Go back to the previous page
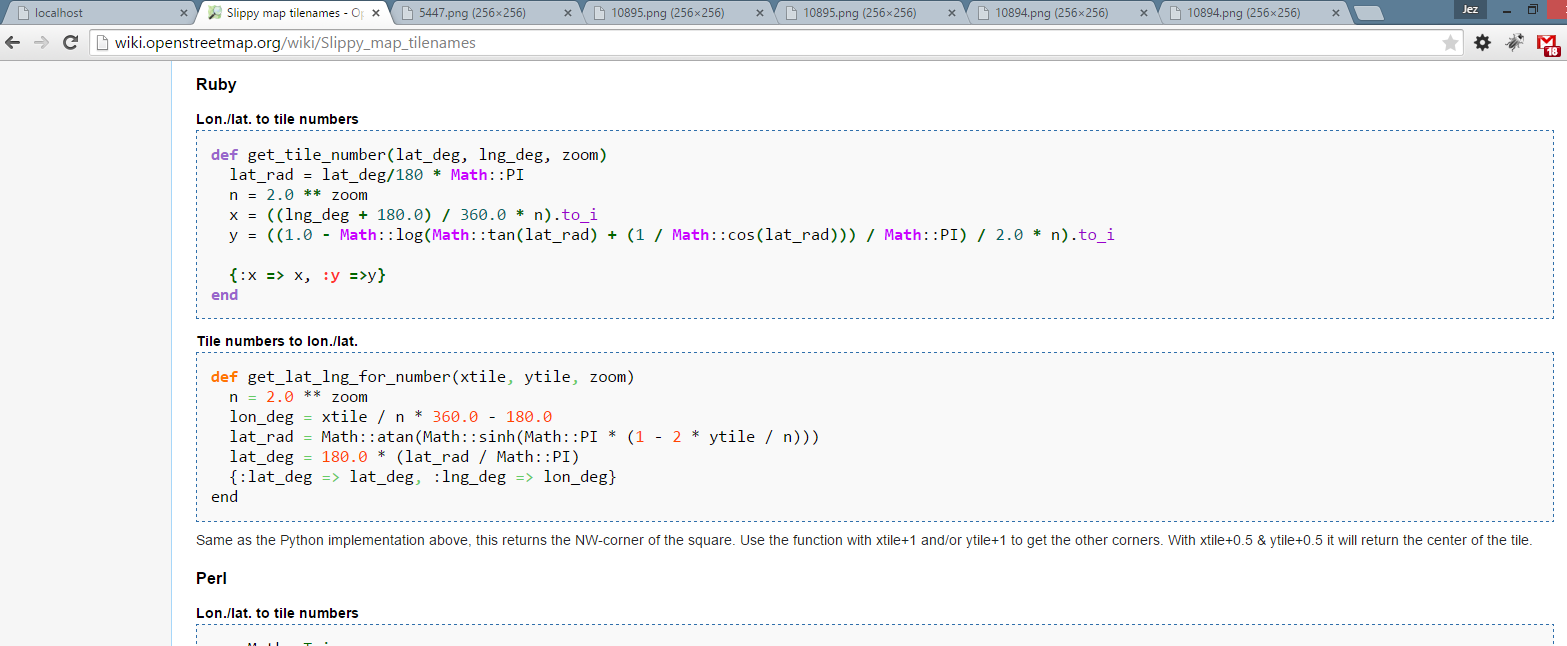The width and height of the screenshot is (1567, 646). point(14,43)
